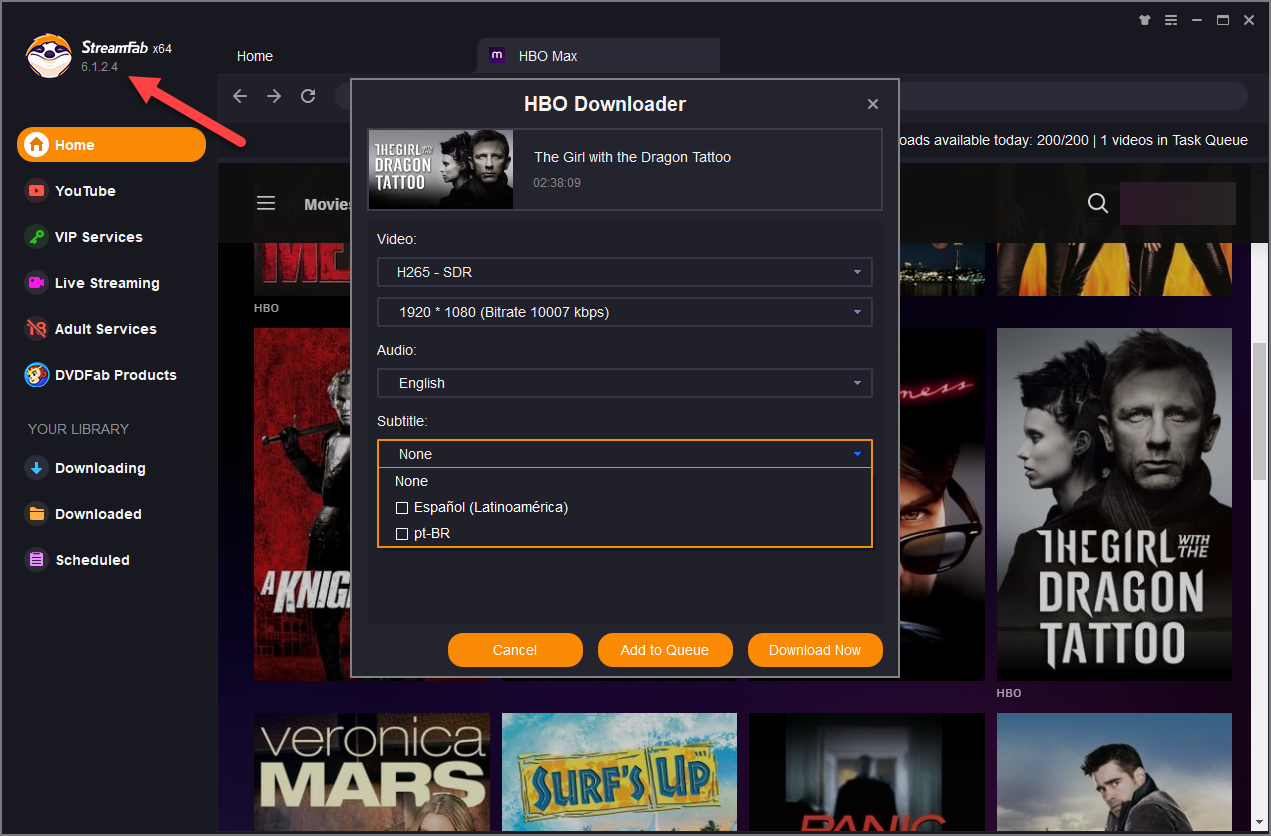Click the Scheduled list icon
Screen dimensions: 1271x836
36,560
